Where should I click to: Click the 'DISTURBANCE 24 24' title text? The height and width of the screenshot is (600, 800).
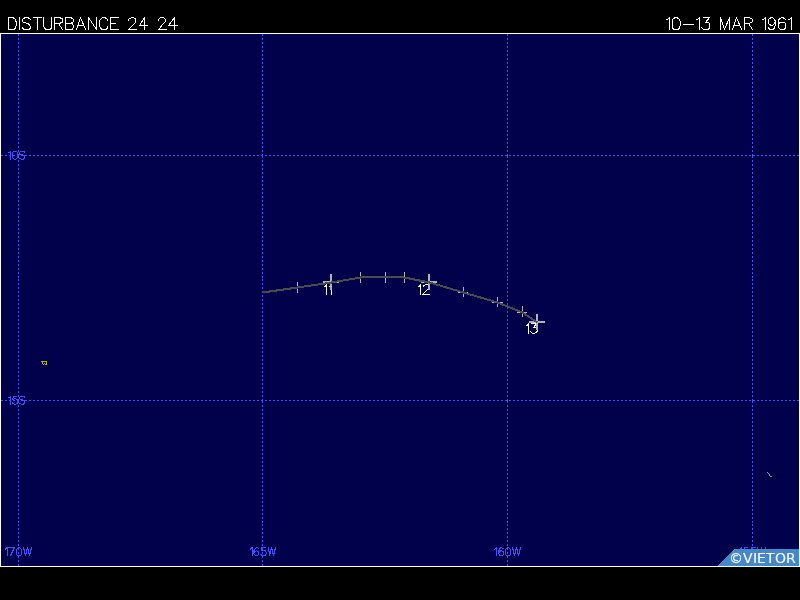(x=92, y=24)
